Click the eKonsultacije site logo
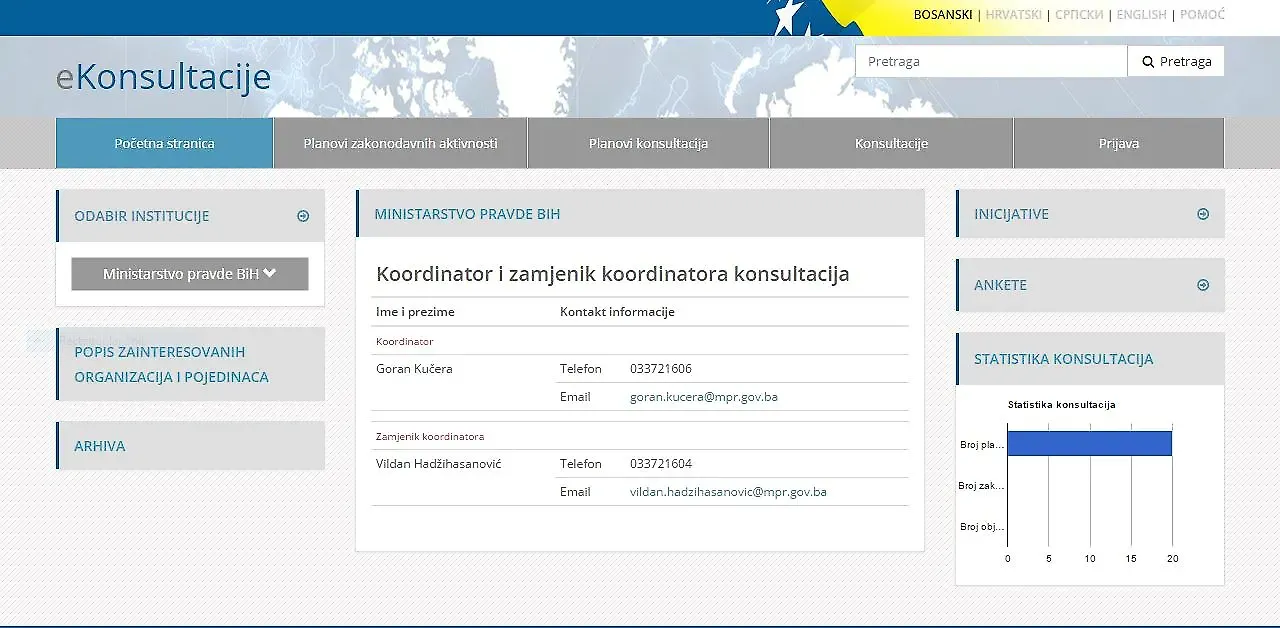The height and width of the screenshot is (628, 1280). pyautogui.click(x=163, y=77)
